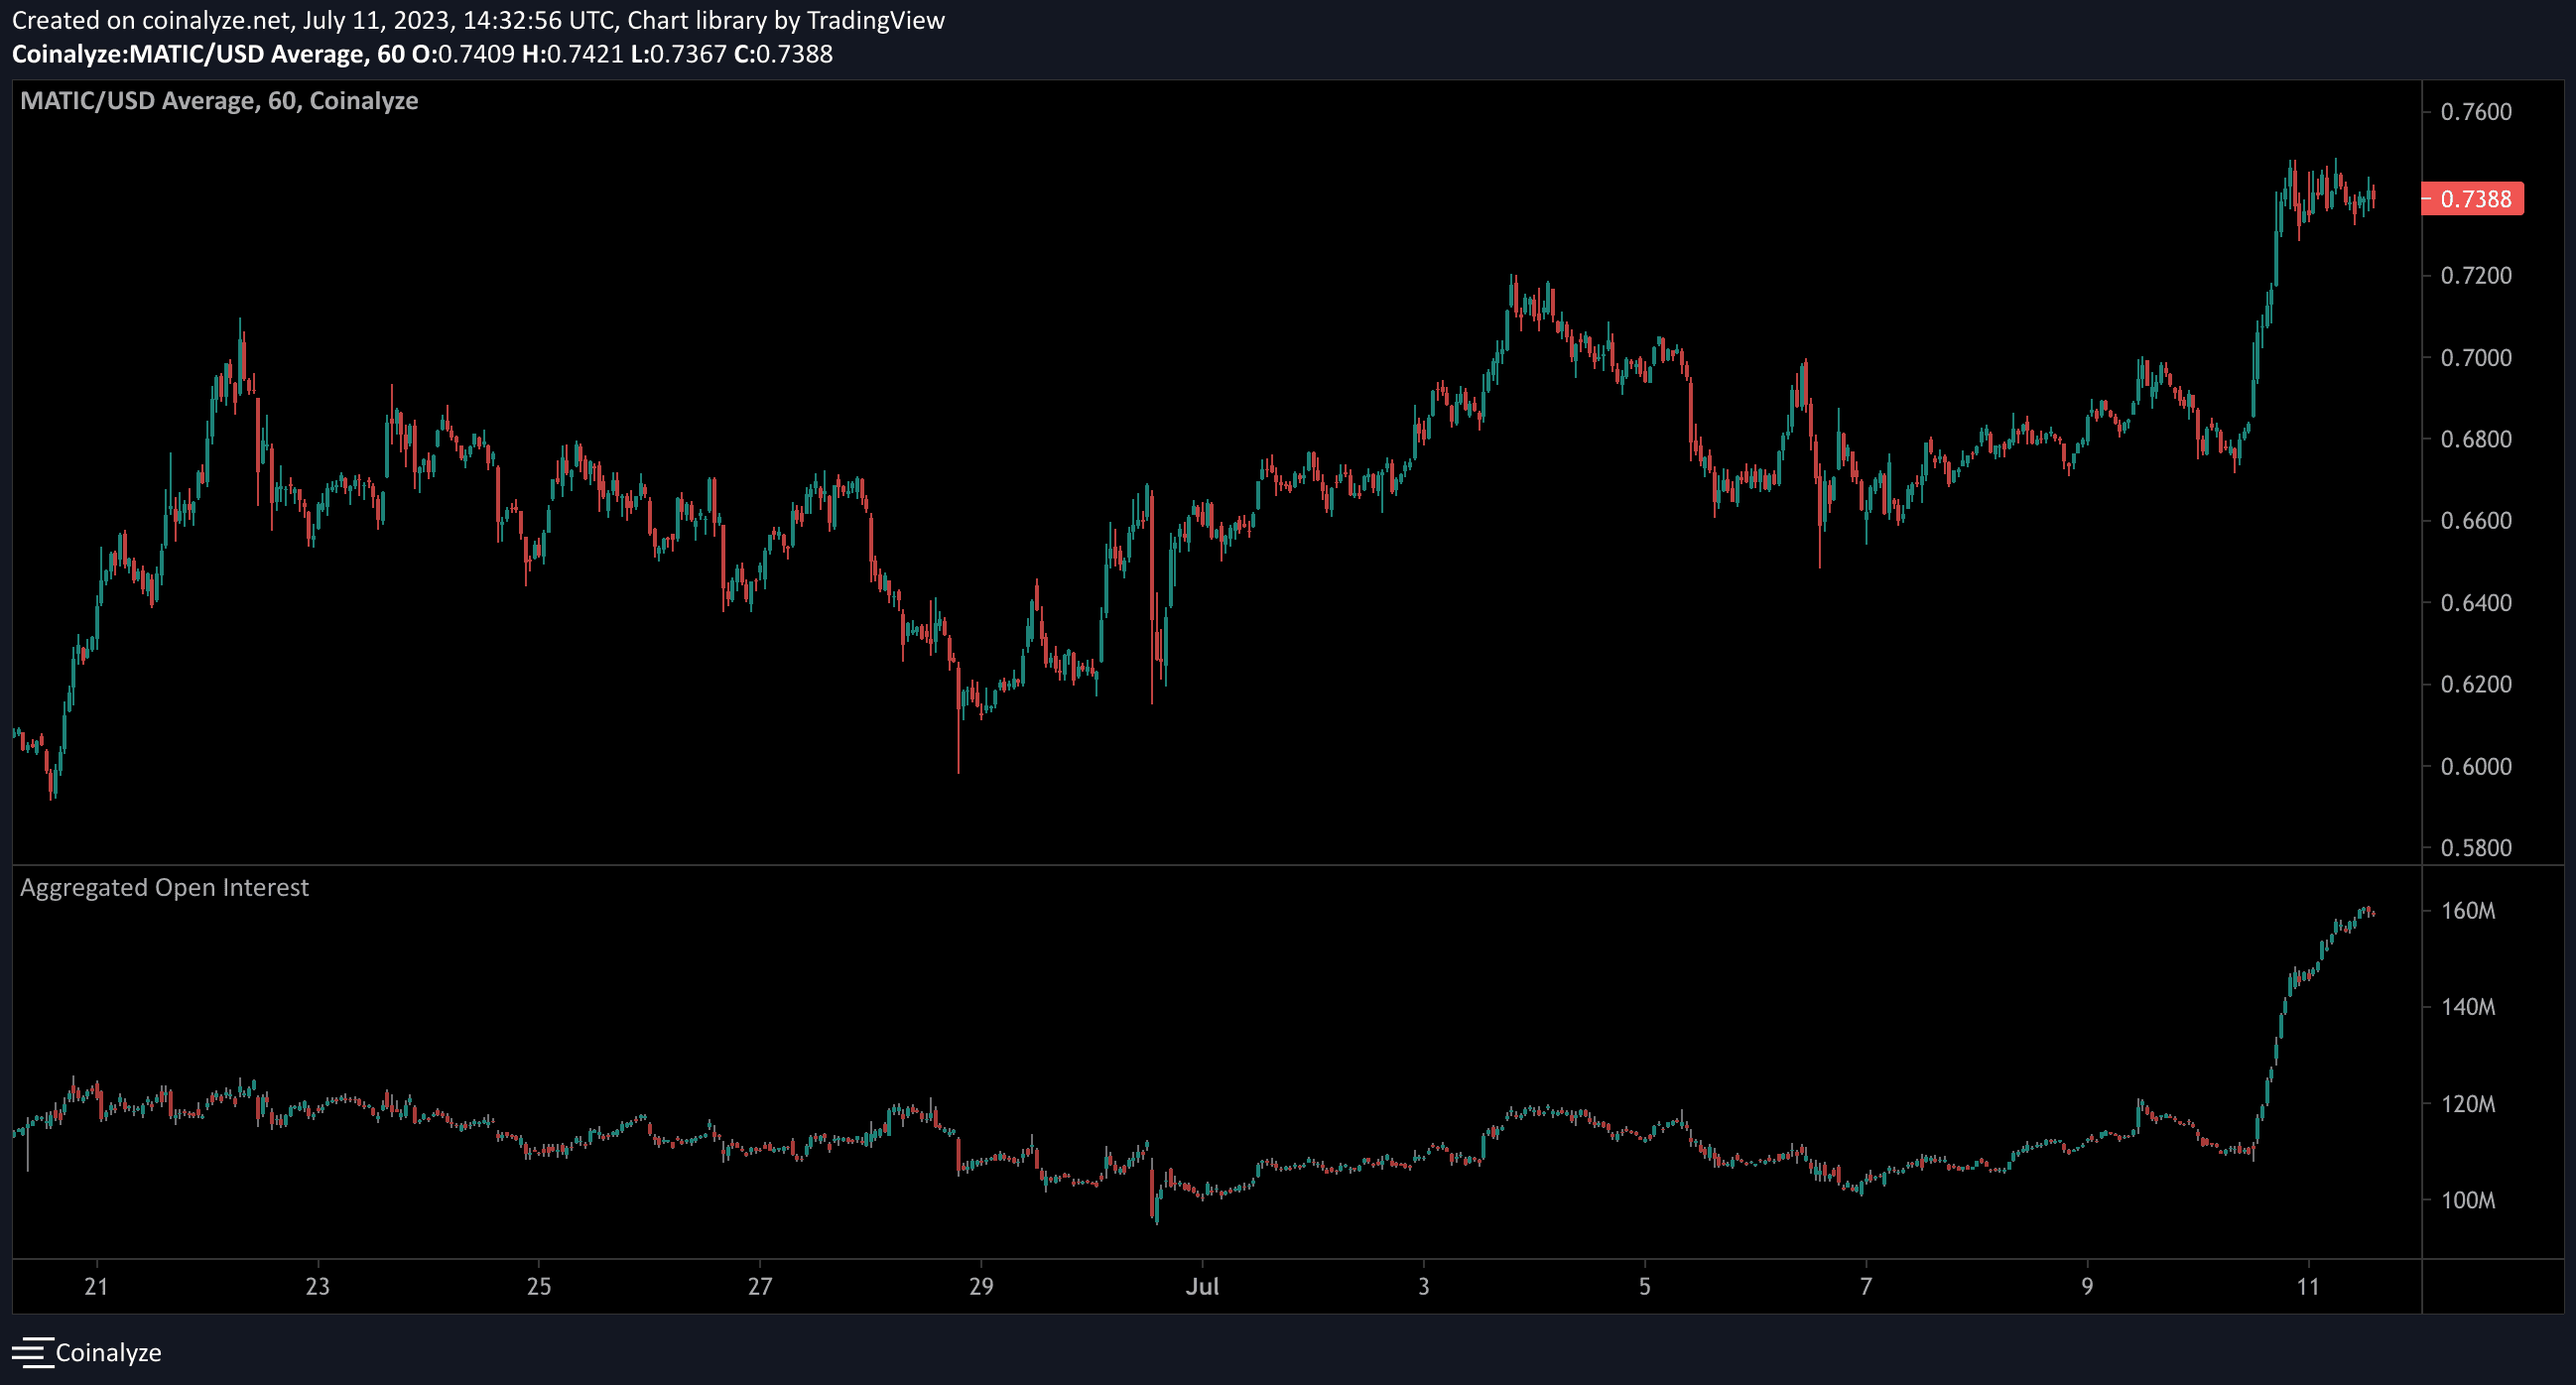Click the date label 9 on time axis
The height and width of the screenshot is (1385, 2576).
click(2087, 1287)
